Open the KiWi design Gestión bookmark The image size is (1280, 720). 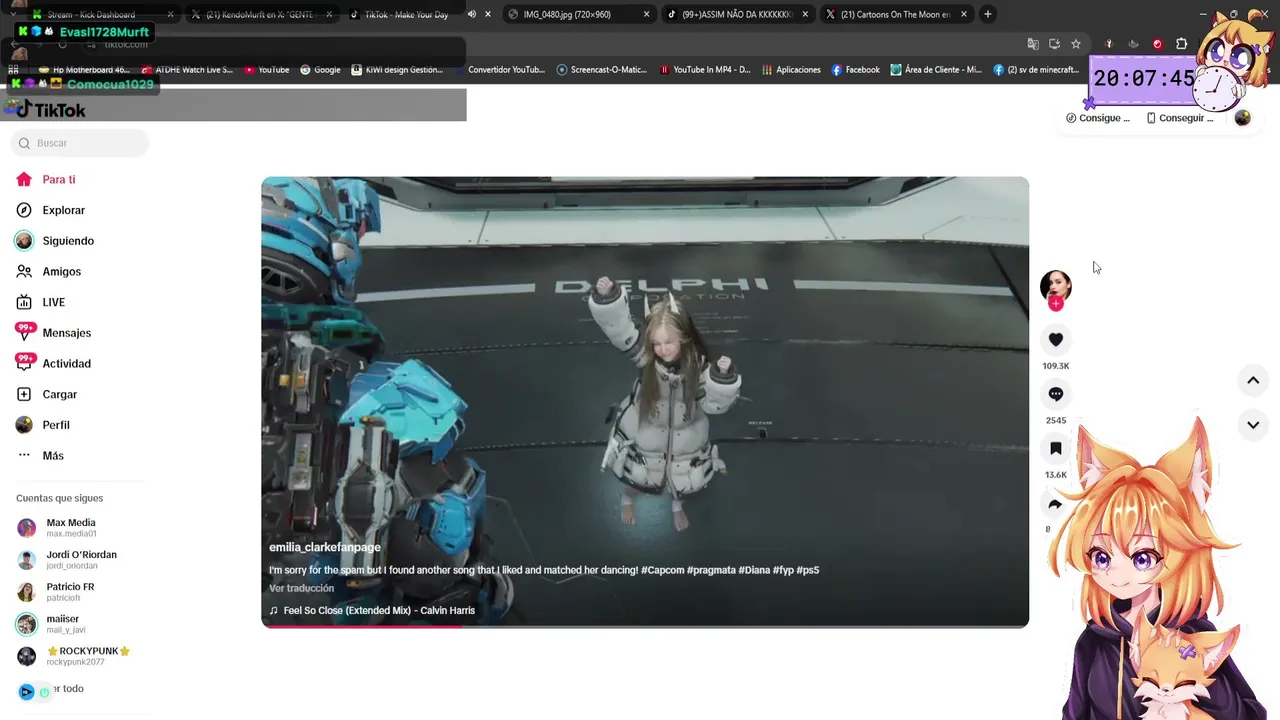click(x=396, y=70)
